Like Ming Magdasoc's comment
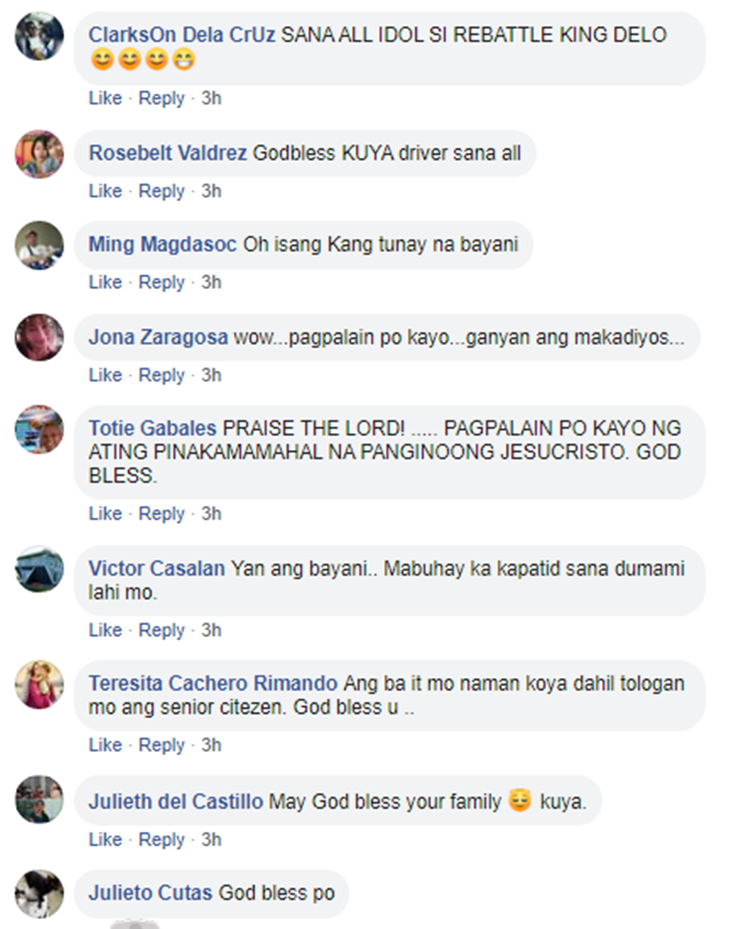This screenshot has height=929, width=750. (x=105, y=282)
